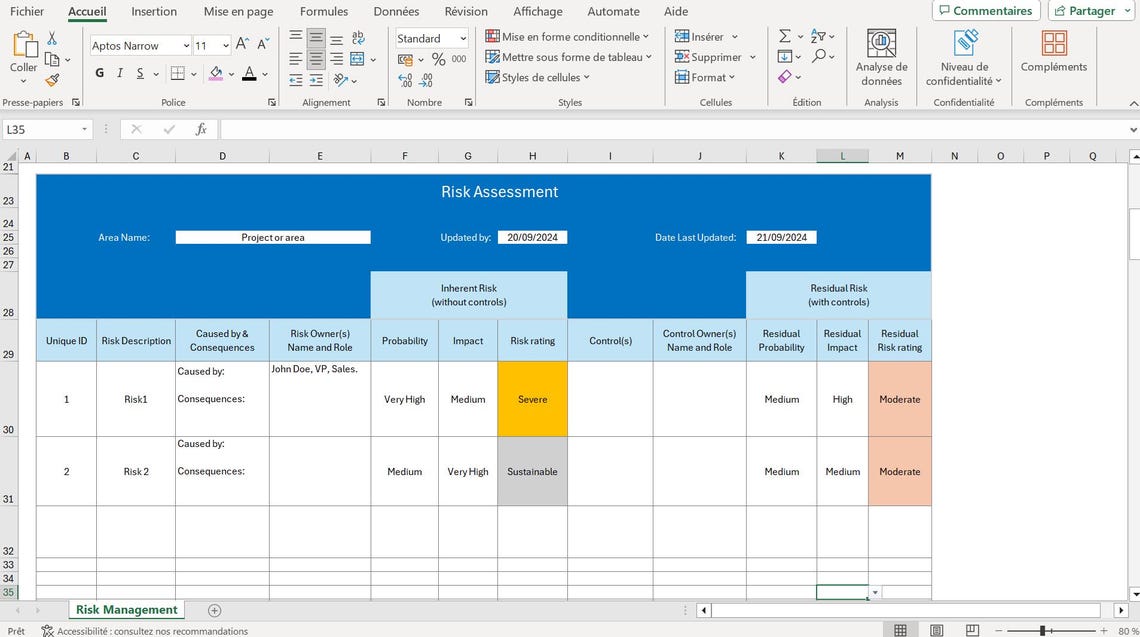Apply bold formatting with the G icon
Image resolution: width=1140 pixels, height=637 pixels.
pyautogui.click(x=98, y=73)
